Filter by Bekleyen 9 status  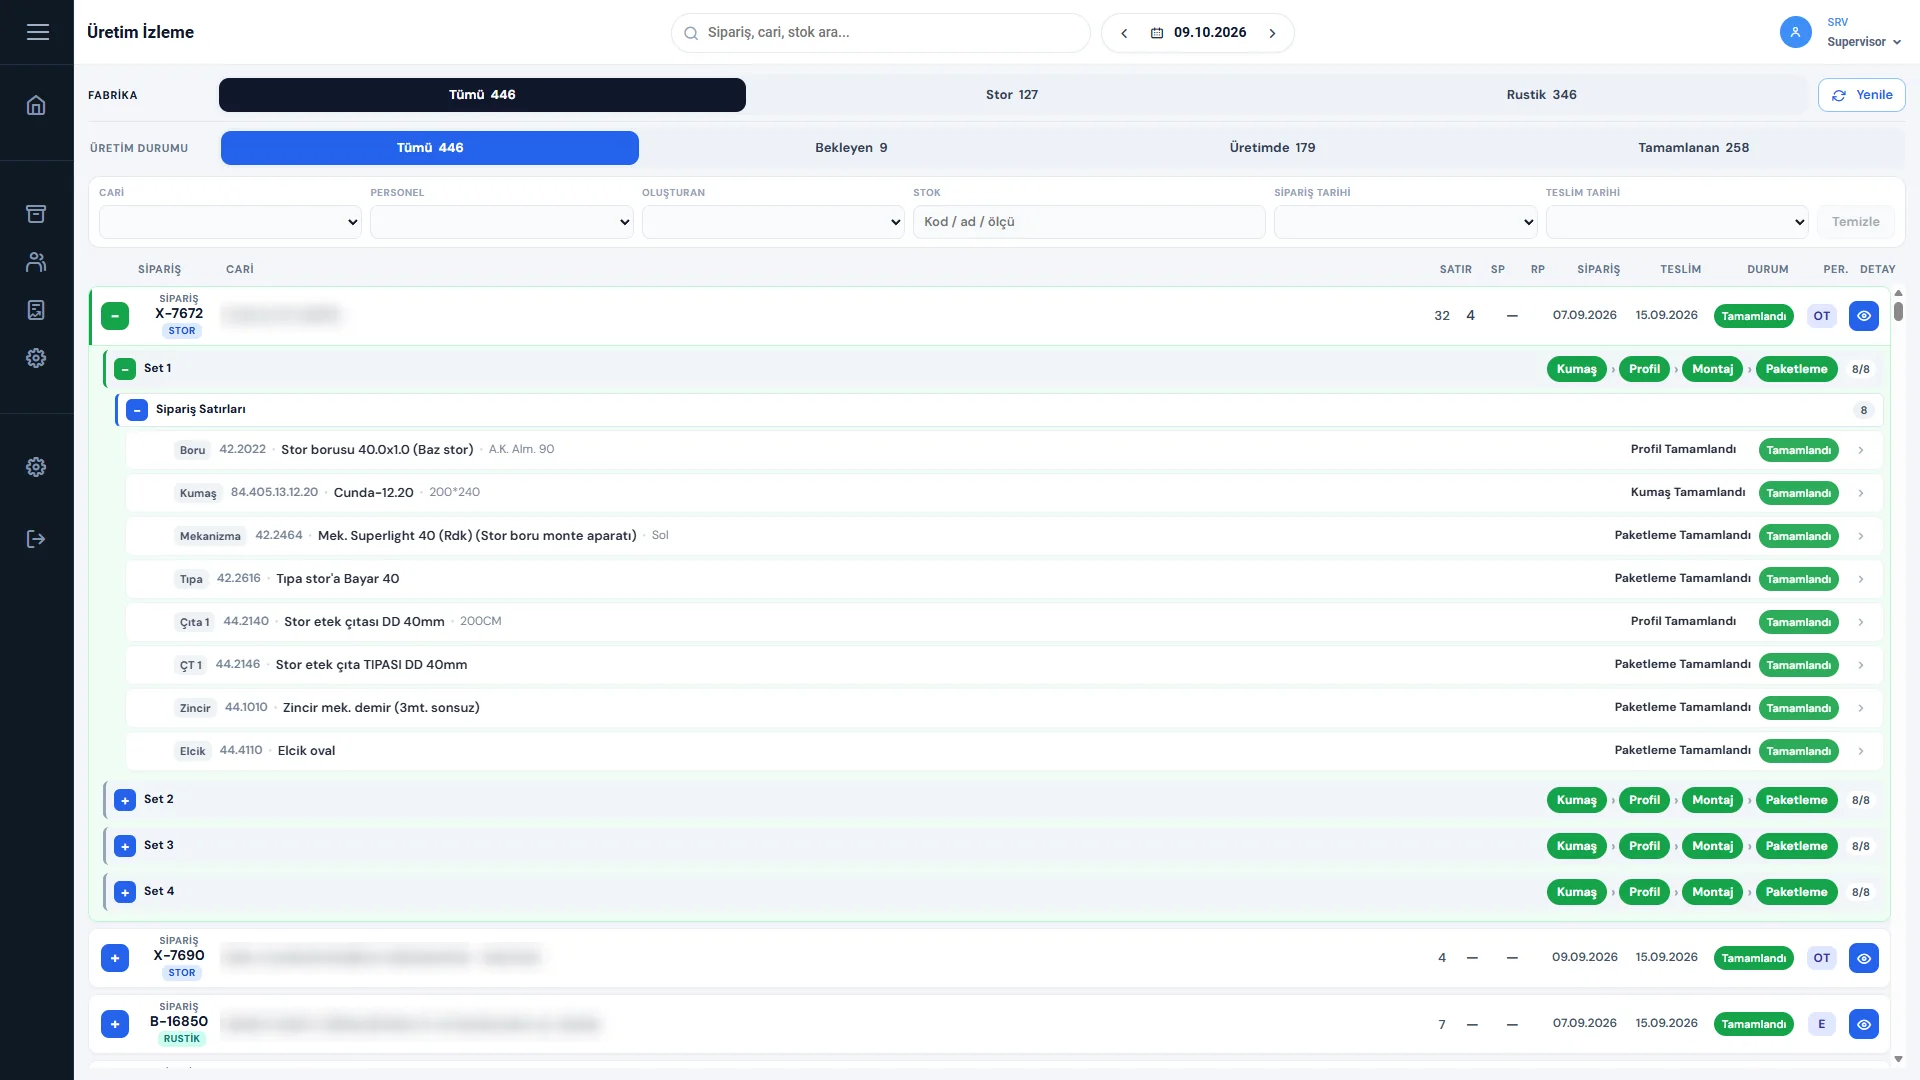click(x=851, y=148)
